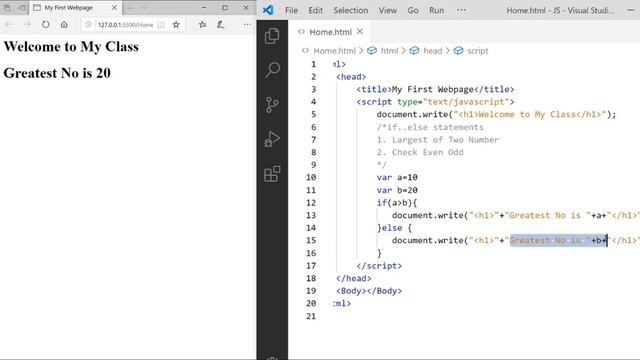Open the Extensions view
This screenshot has width=640, height=360.
272,174
